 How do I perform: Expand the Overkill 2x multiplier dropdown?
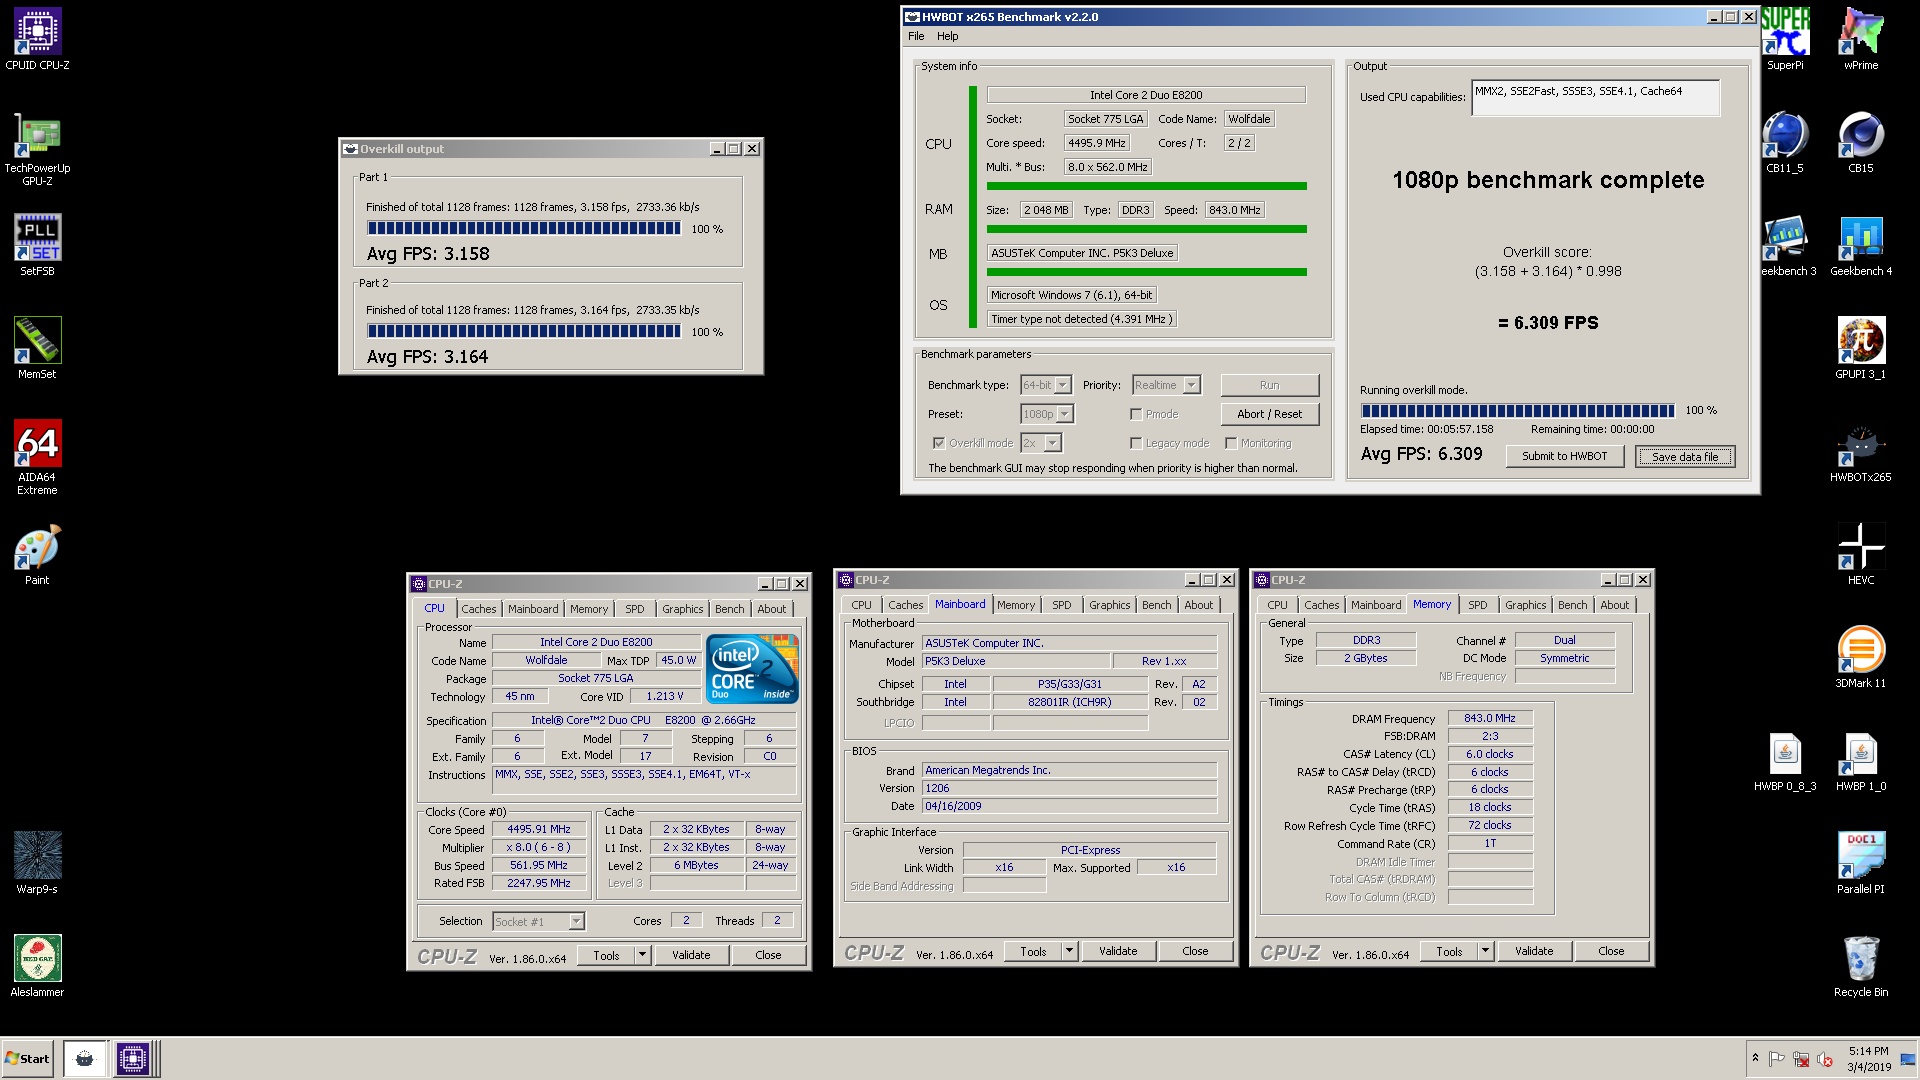click(x=1053, y=443)
